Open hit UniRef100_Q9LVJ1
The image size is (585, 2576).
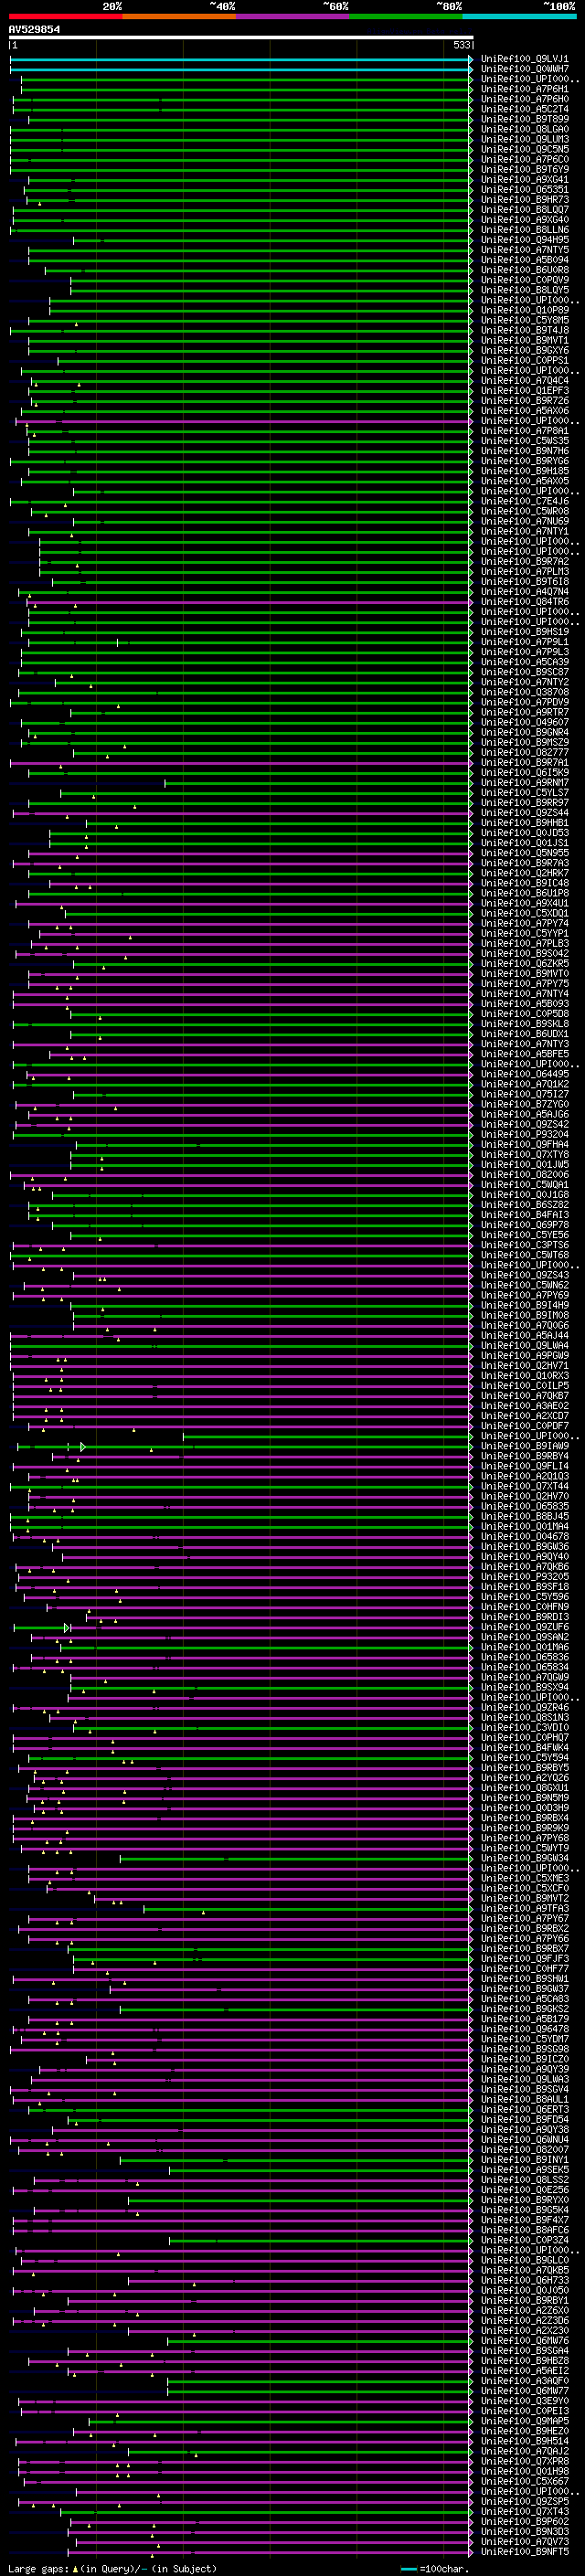tap(525, 59)
